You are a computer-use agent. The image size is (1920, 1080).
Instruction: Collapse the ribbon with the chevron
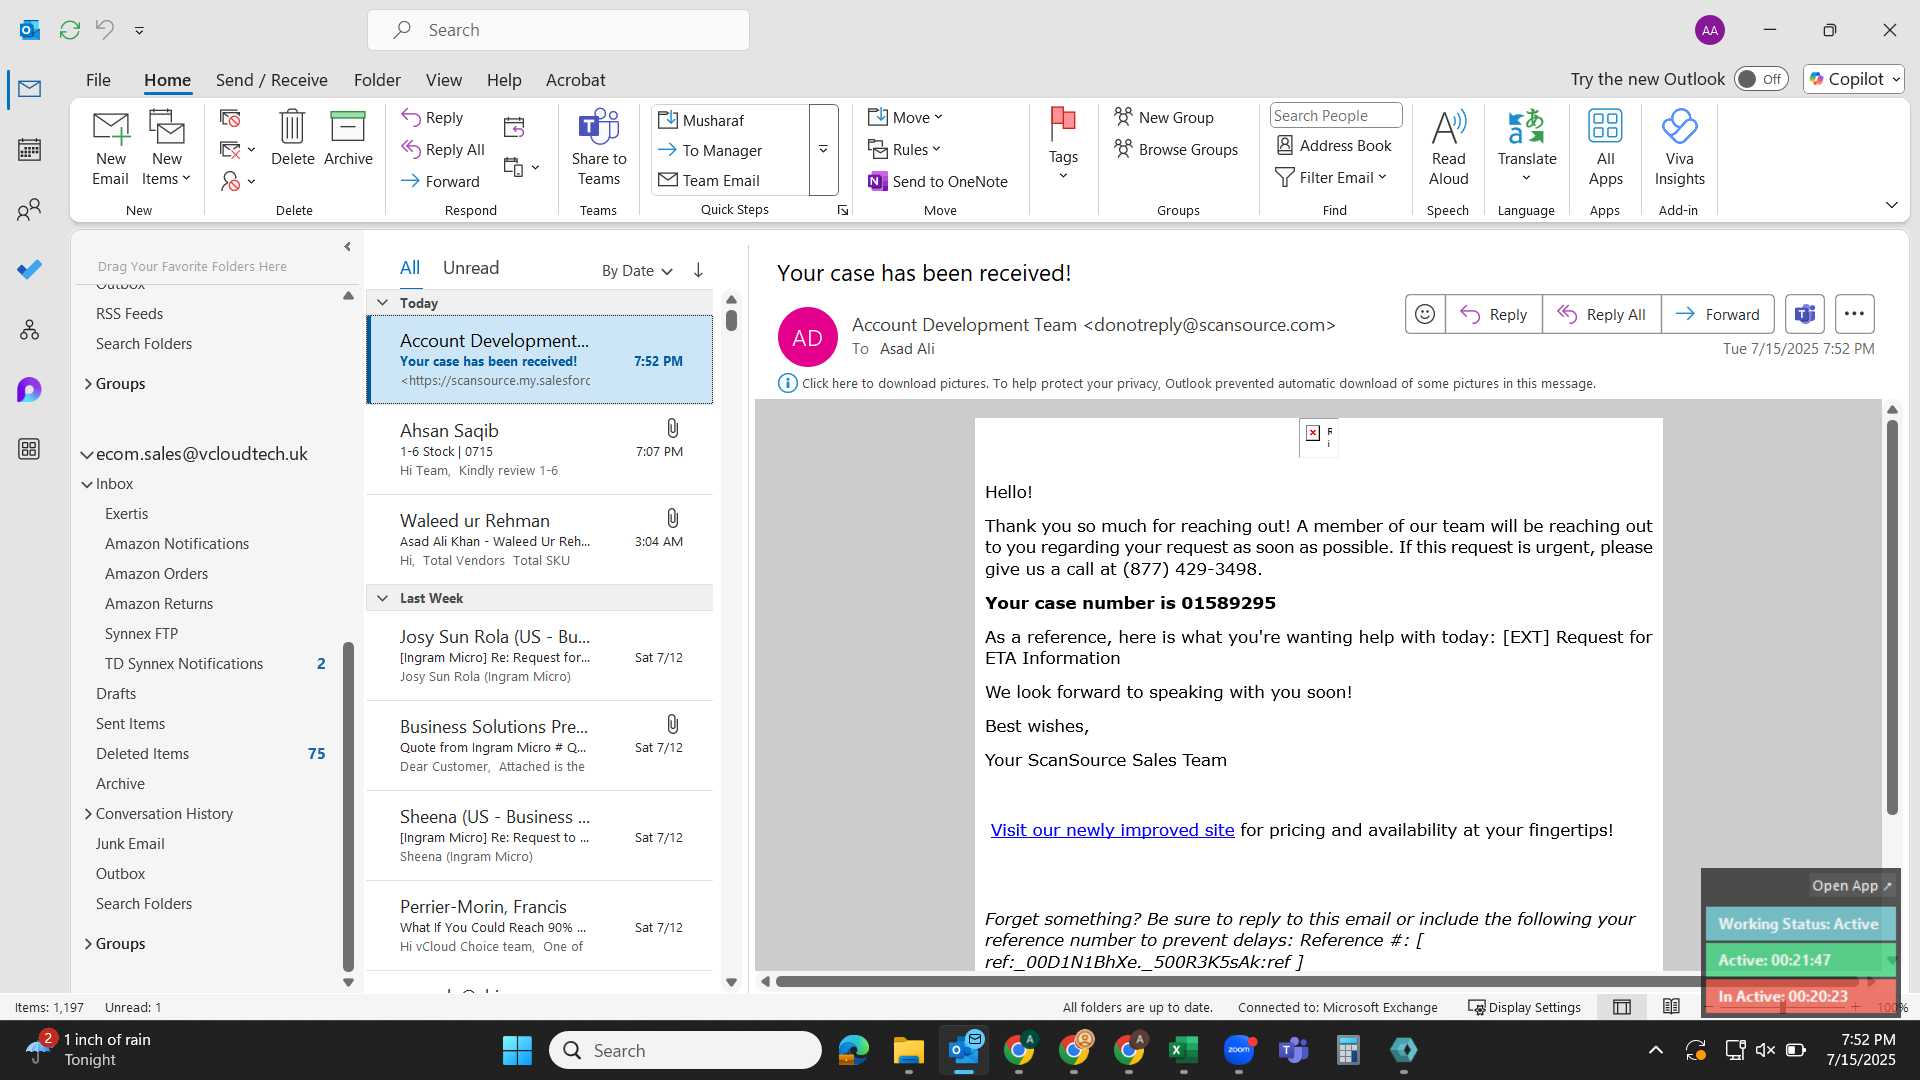pyautogui.click(x=1891, y=205)
